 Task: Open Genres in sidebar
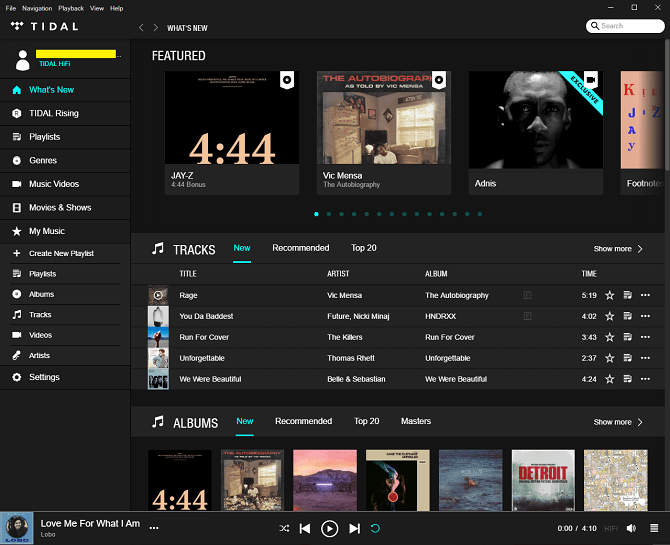point(65,160)
